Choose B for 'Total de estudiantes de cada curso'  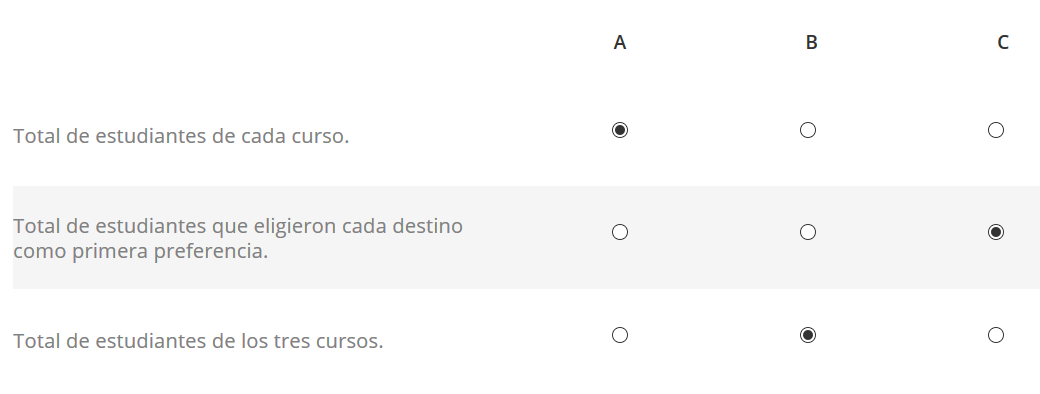808,130
